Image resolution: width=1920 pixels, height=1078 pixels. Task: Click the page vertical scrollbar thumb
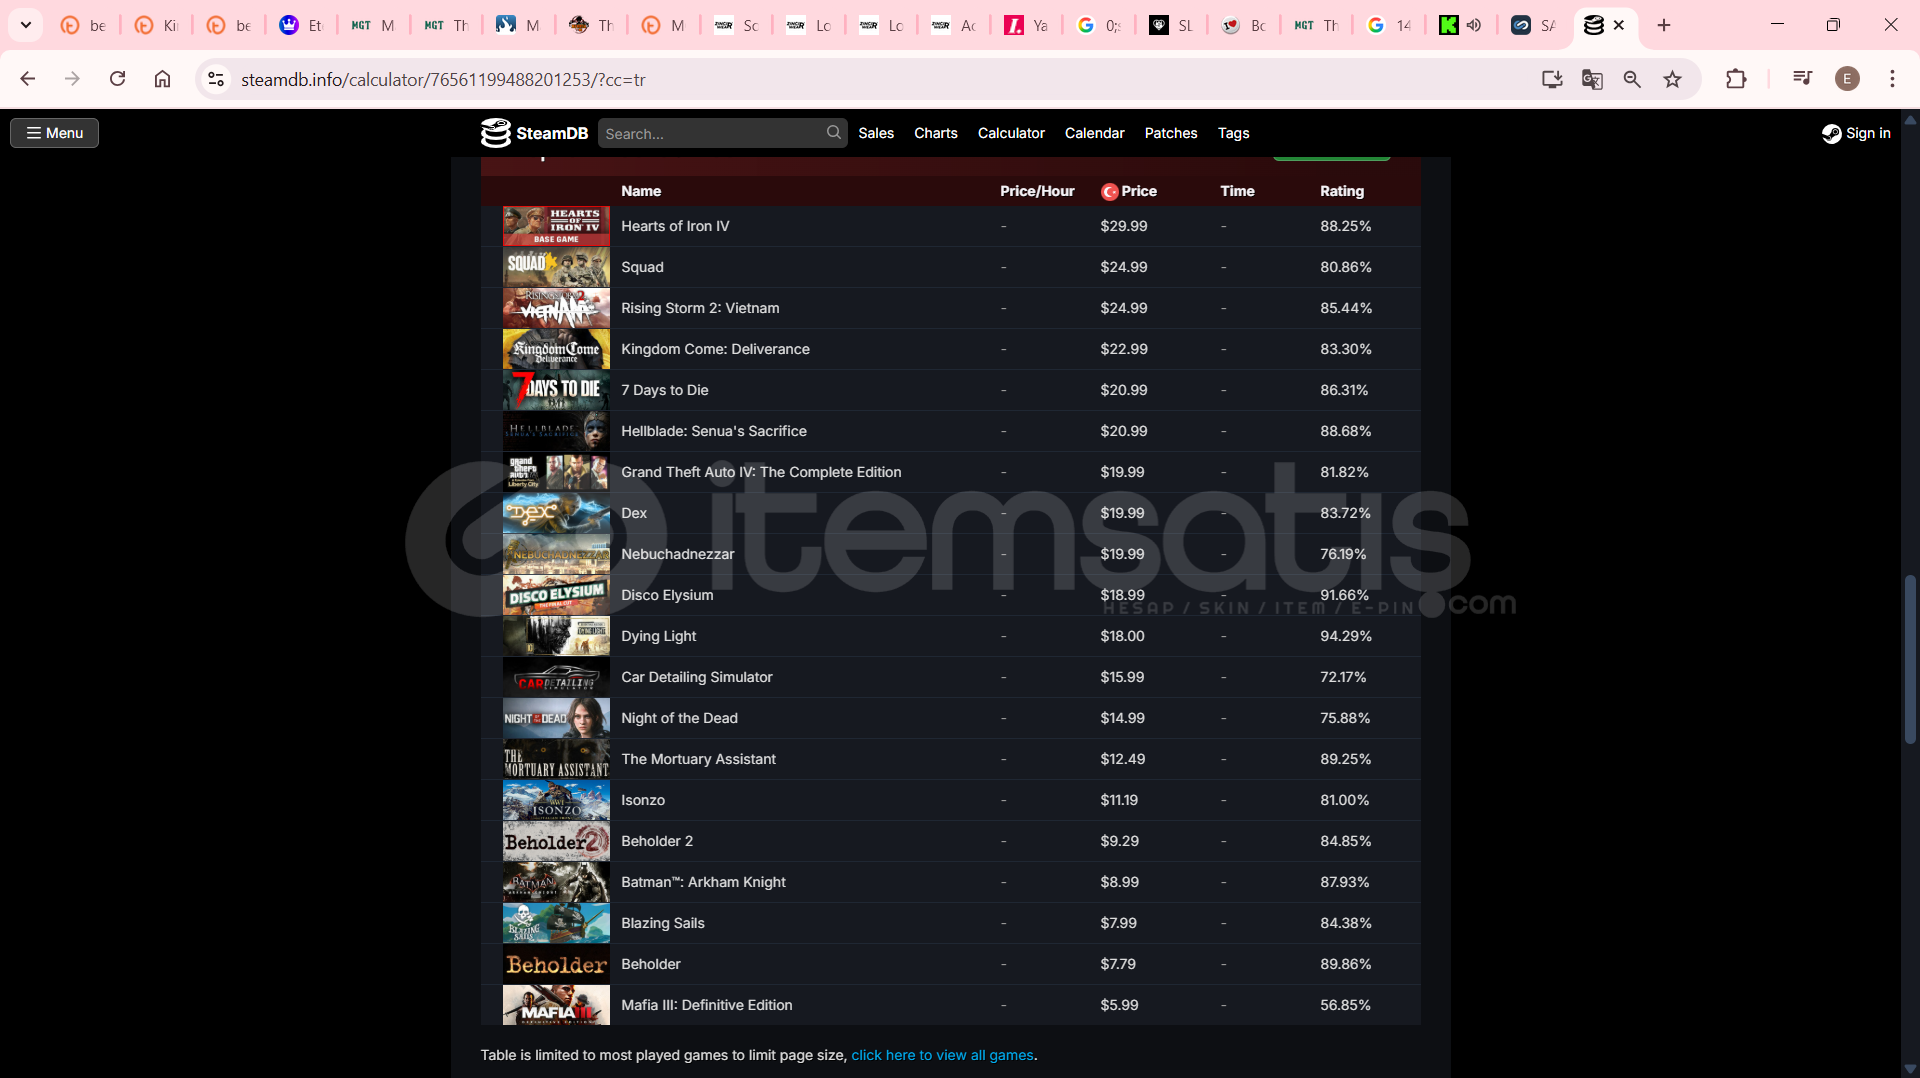[1910, 660]
